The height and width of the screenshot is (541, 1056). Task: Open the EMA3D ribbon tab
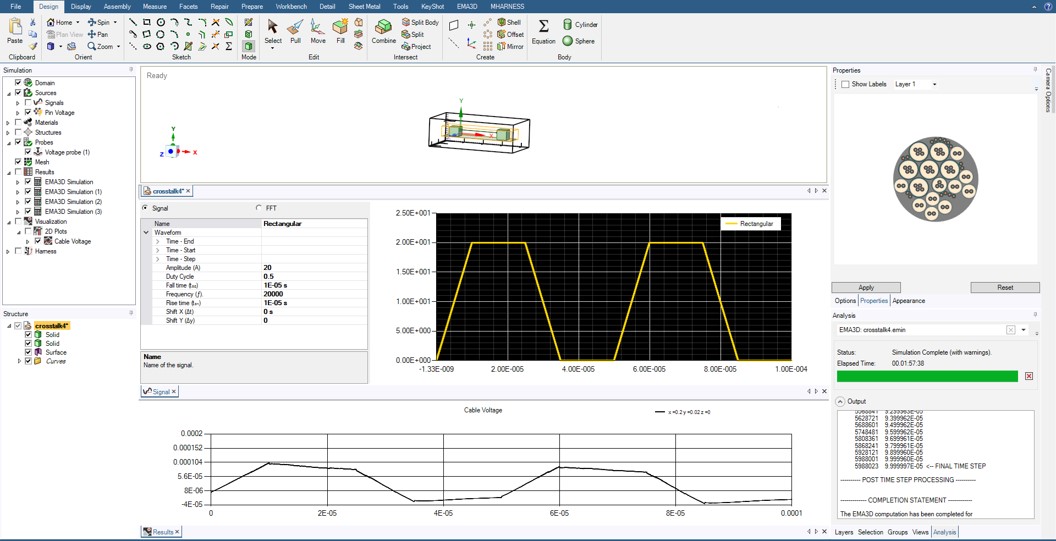(x=467, y=6)
